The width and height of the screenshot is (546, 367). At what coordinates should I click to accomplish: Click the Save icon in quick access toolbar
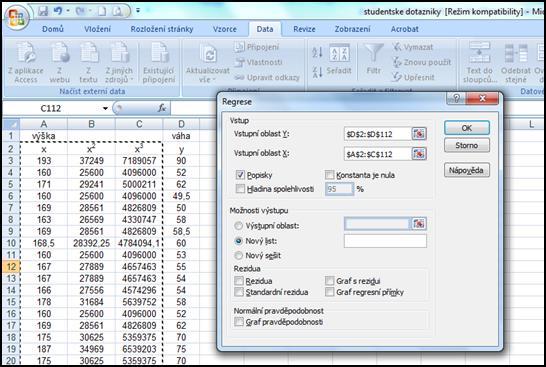[43, 11]
